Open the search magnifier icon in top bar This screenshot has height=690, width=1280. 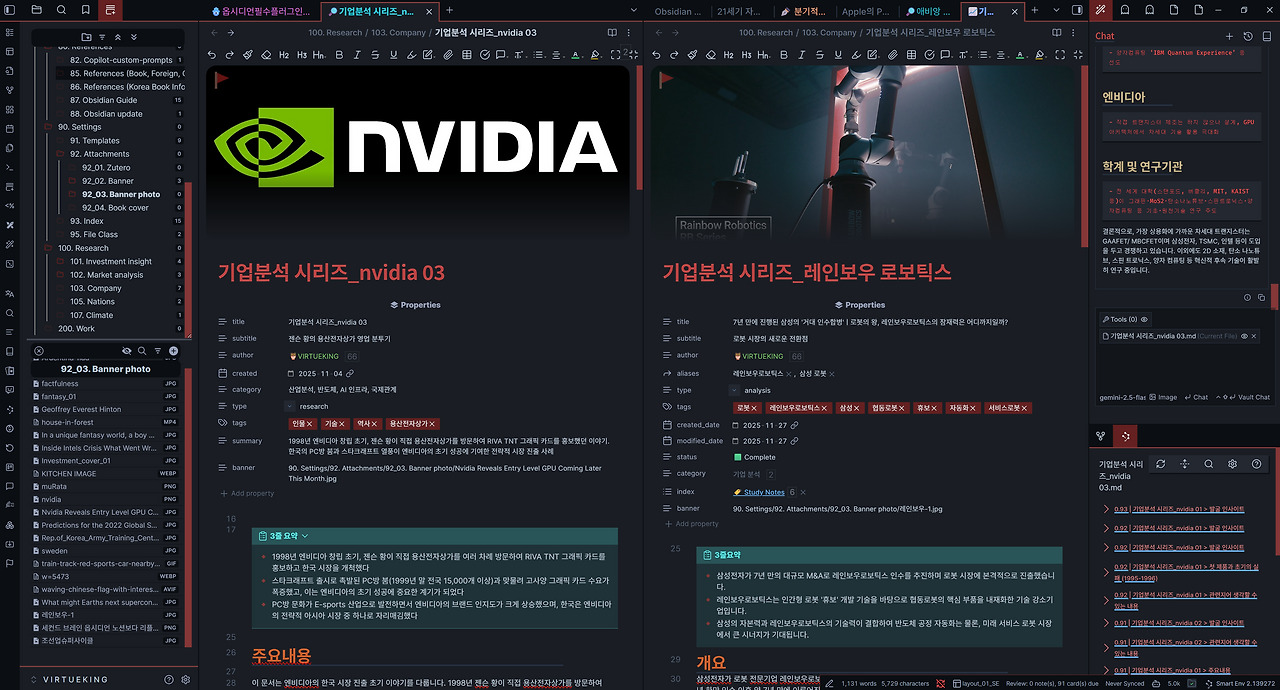click(x=62, y=10)
